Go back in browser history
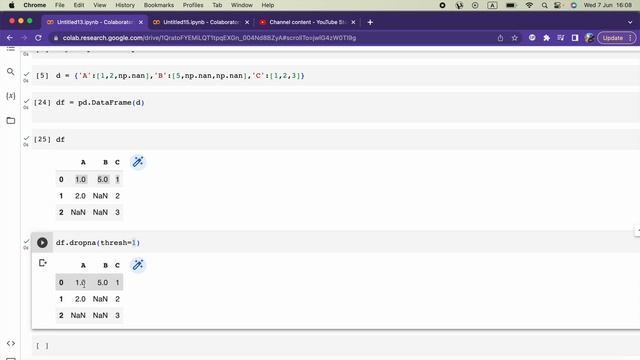 tap(10, 38)
